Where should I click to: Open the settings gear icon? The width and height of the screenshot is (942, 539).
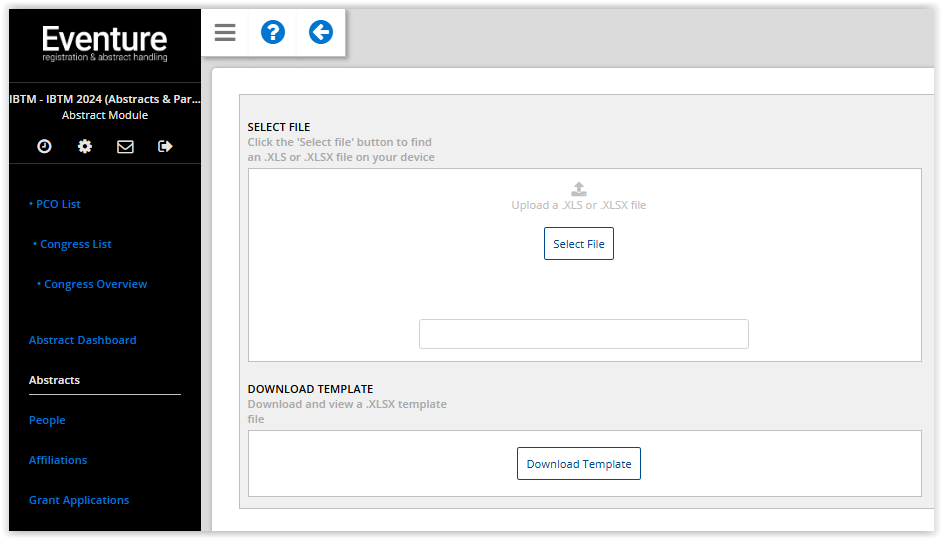[85, 146]
